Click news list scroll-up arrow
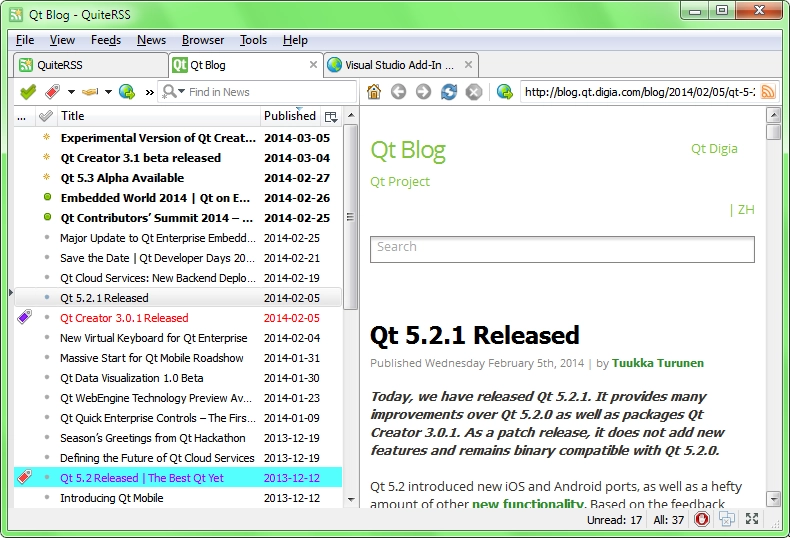Screen dimensions: 790x538 pos(351,115)
